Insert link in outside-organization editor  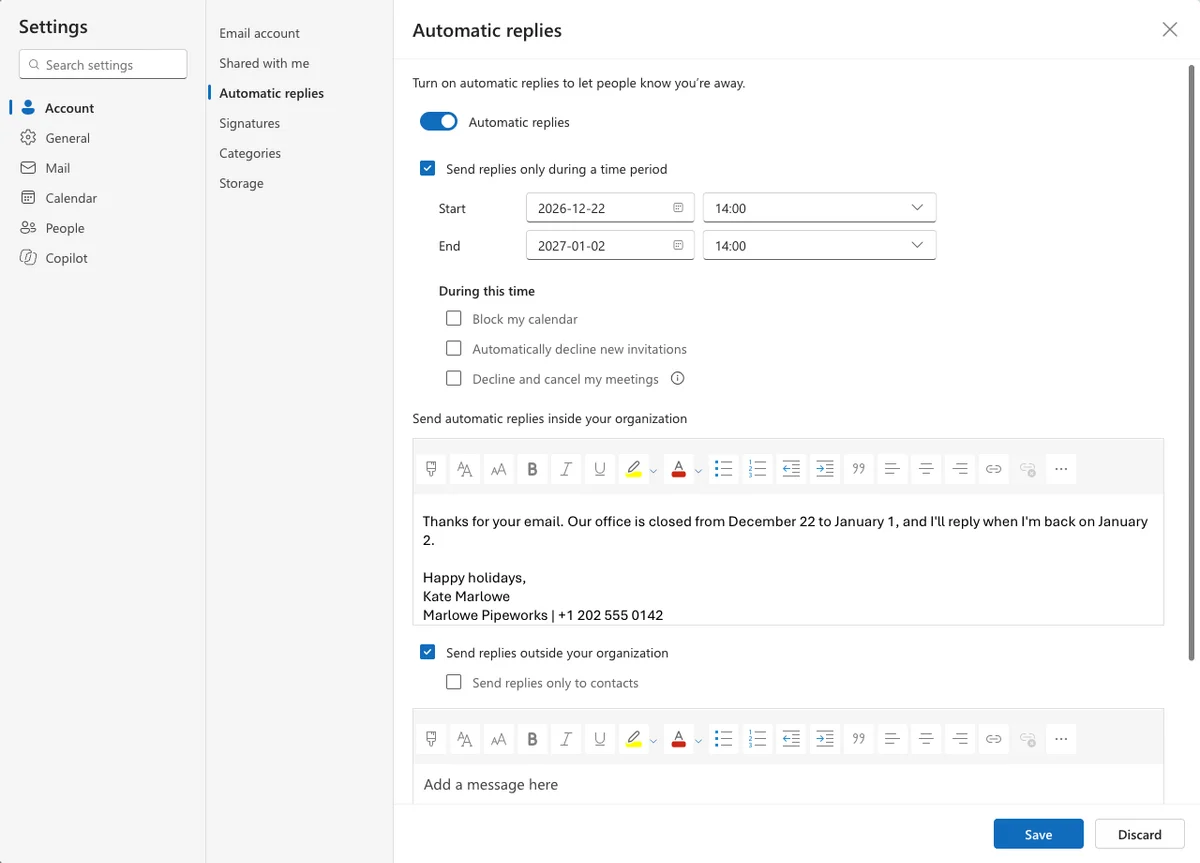[x=993, y=739]
